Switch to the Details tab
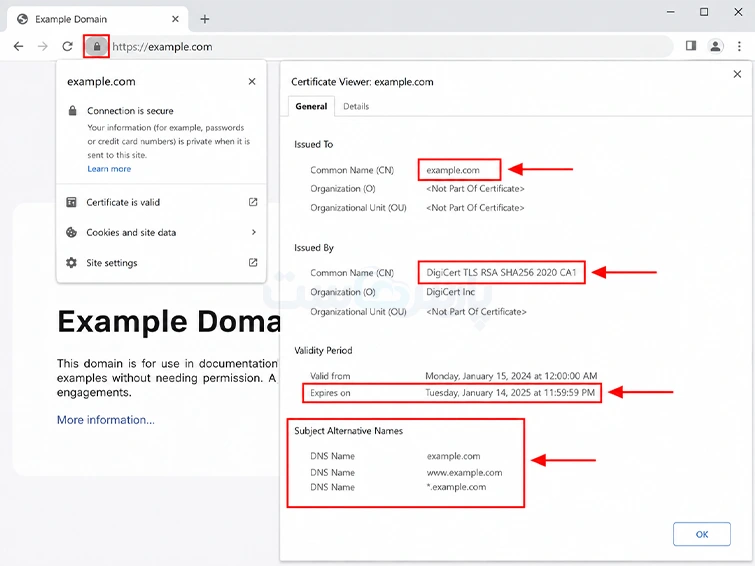755x566 pixels. [x=356, y=106]
